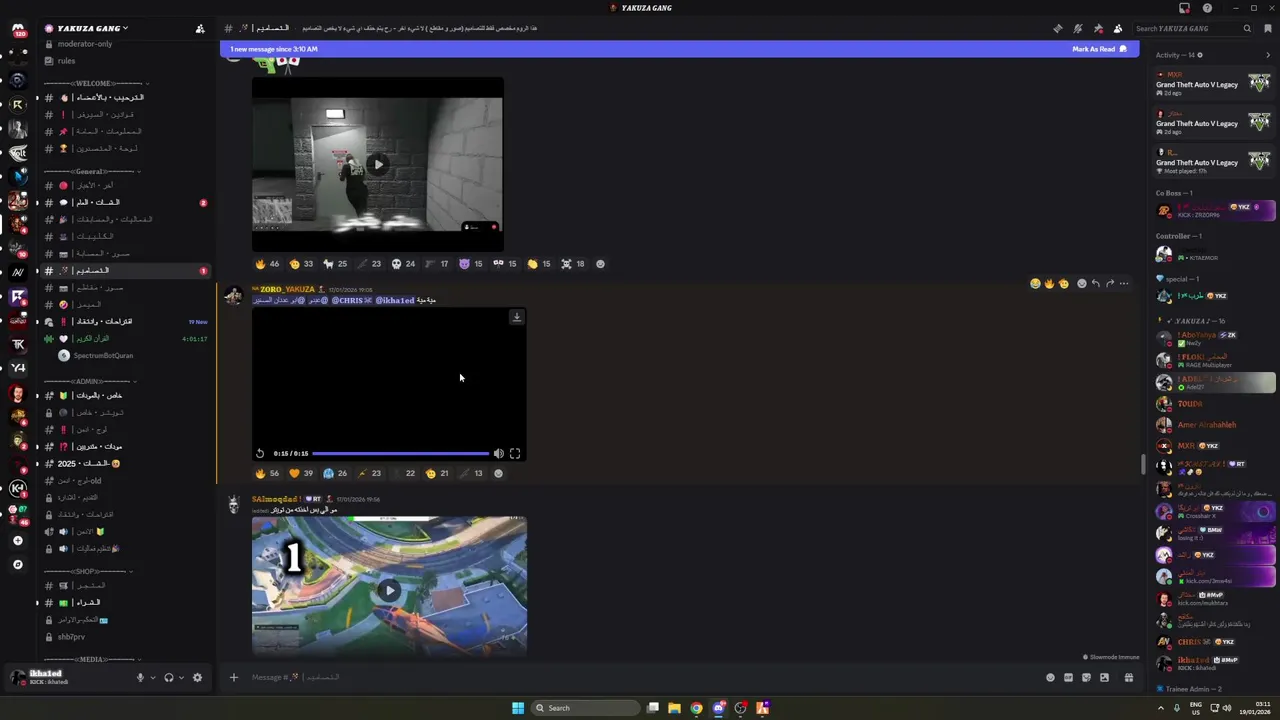The height and width of the screenshot is (720, 1280).
Task: Open microphone input options arrow
Action: (x=153, y=677)
